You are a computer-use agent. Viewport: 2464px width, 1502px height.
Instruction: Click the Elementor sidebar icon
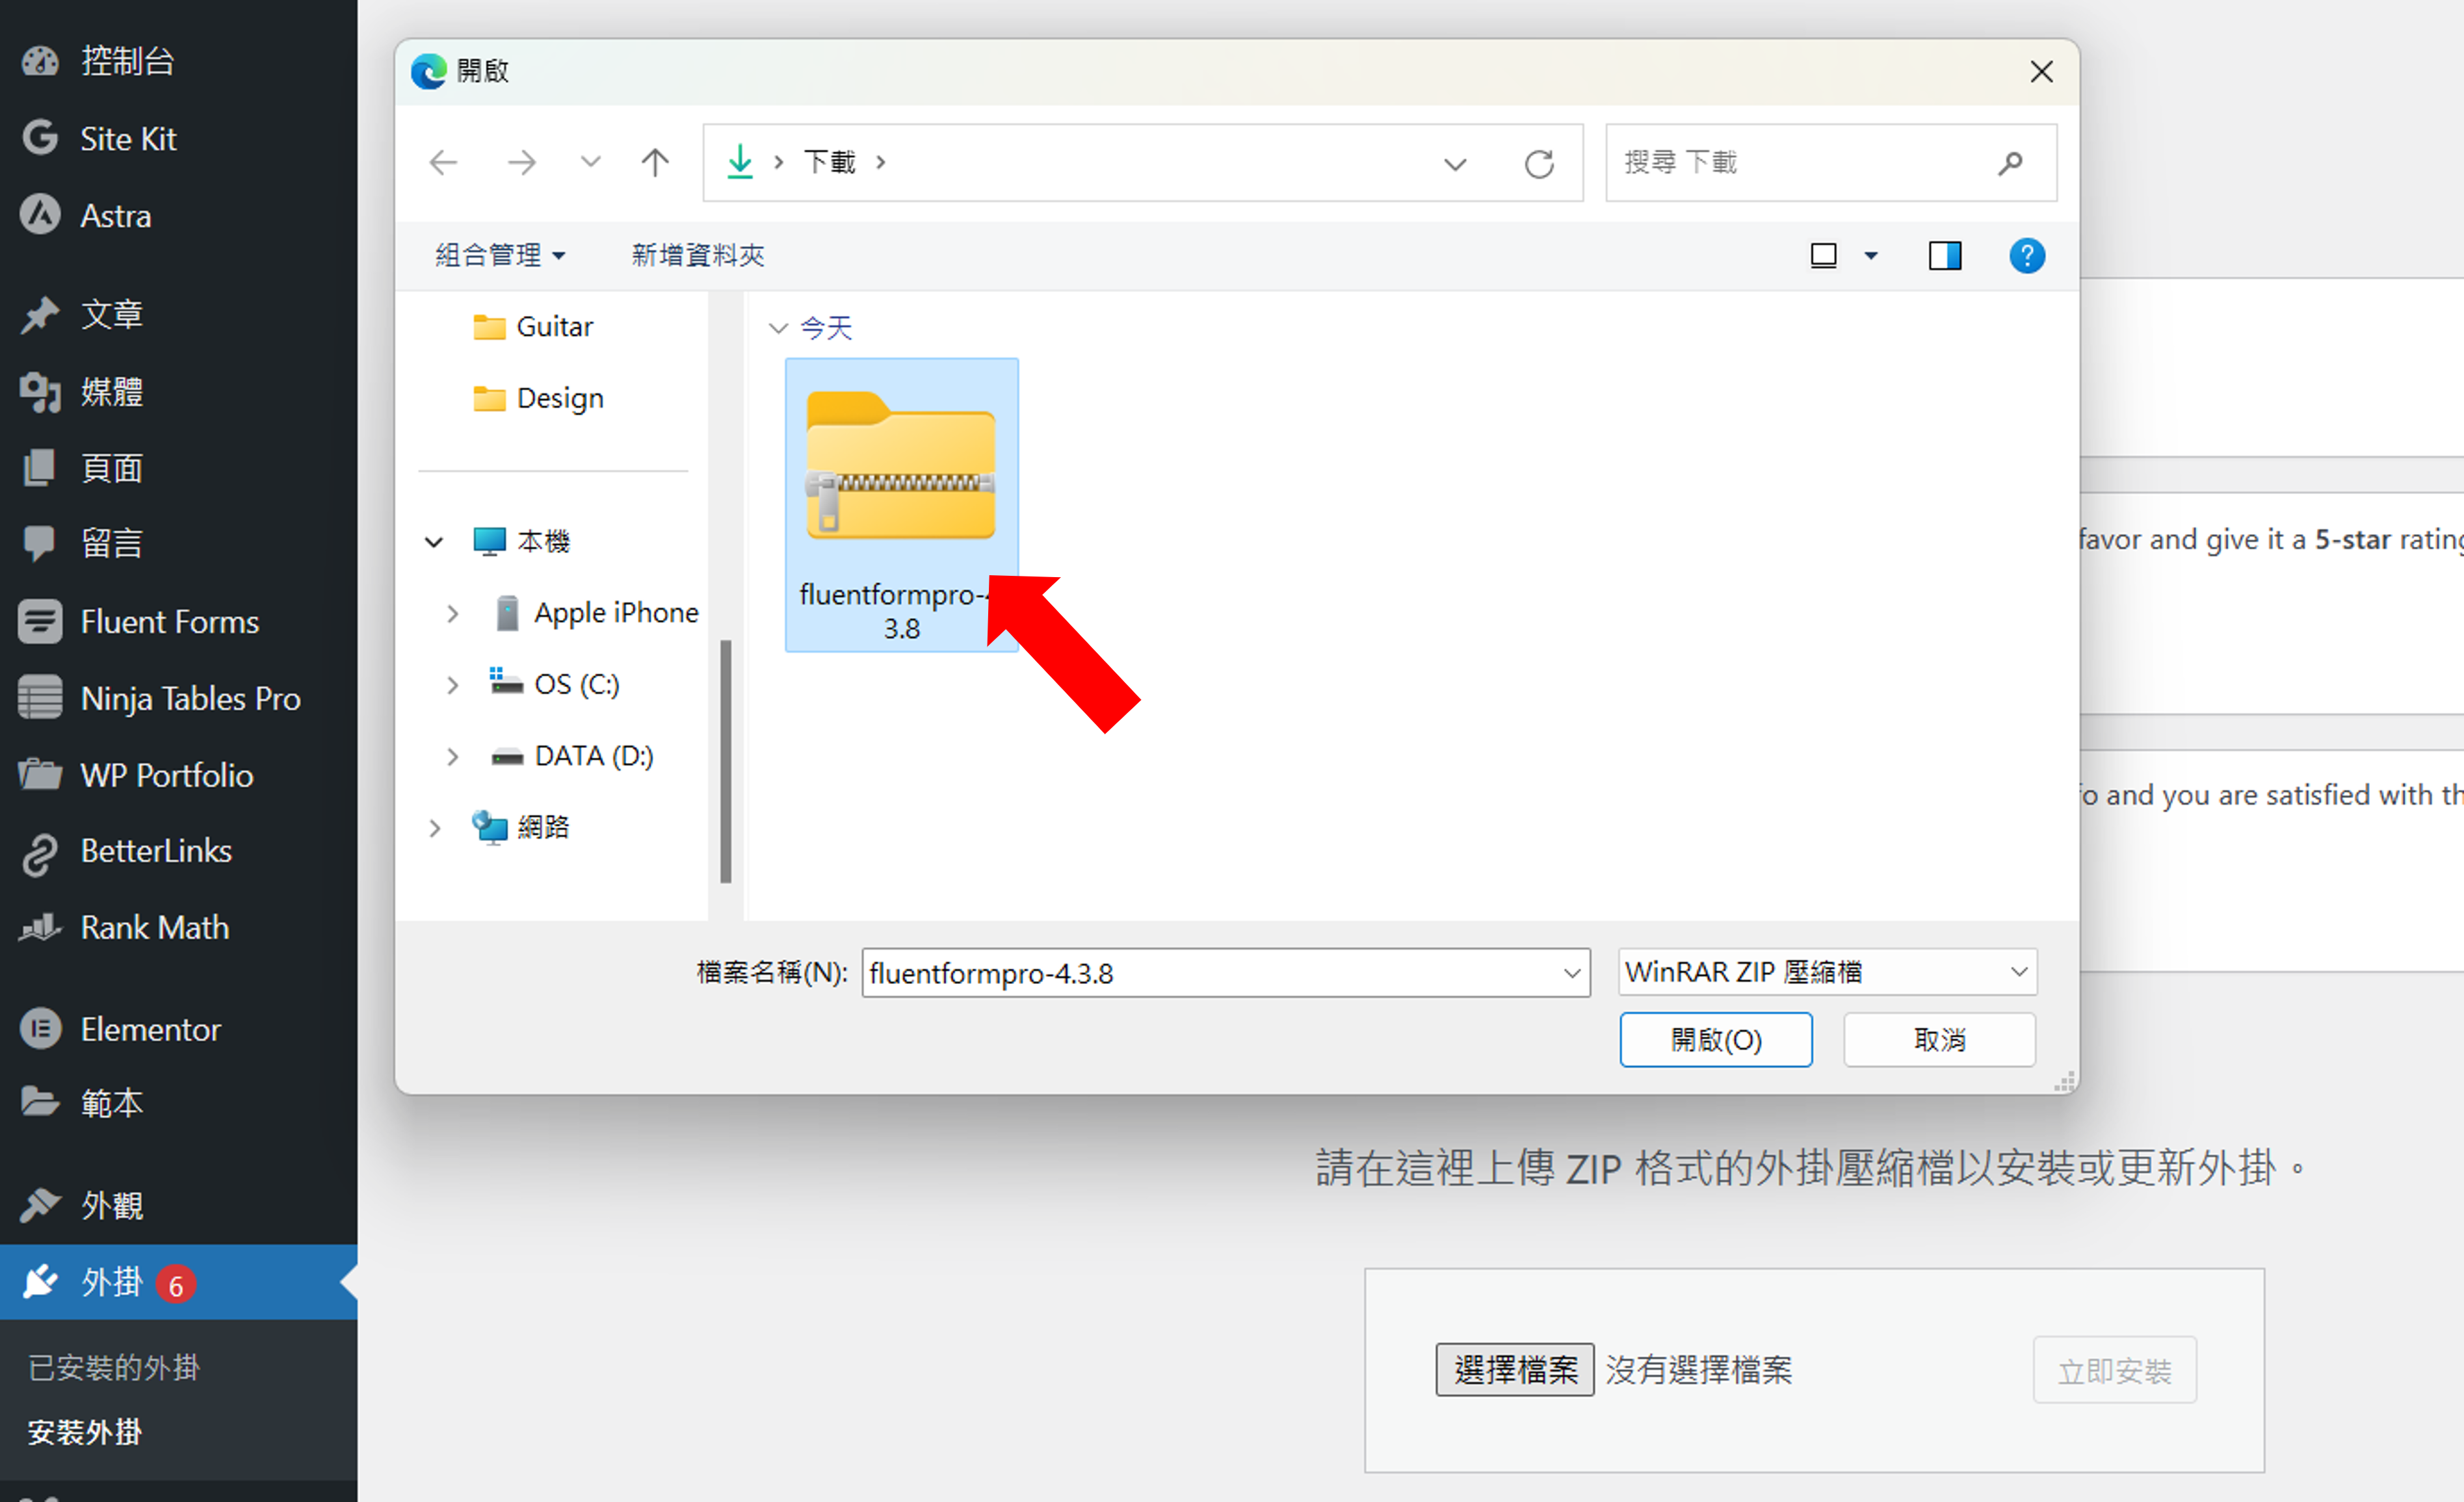(x=39, y=1027)
